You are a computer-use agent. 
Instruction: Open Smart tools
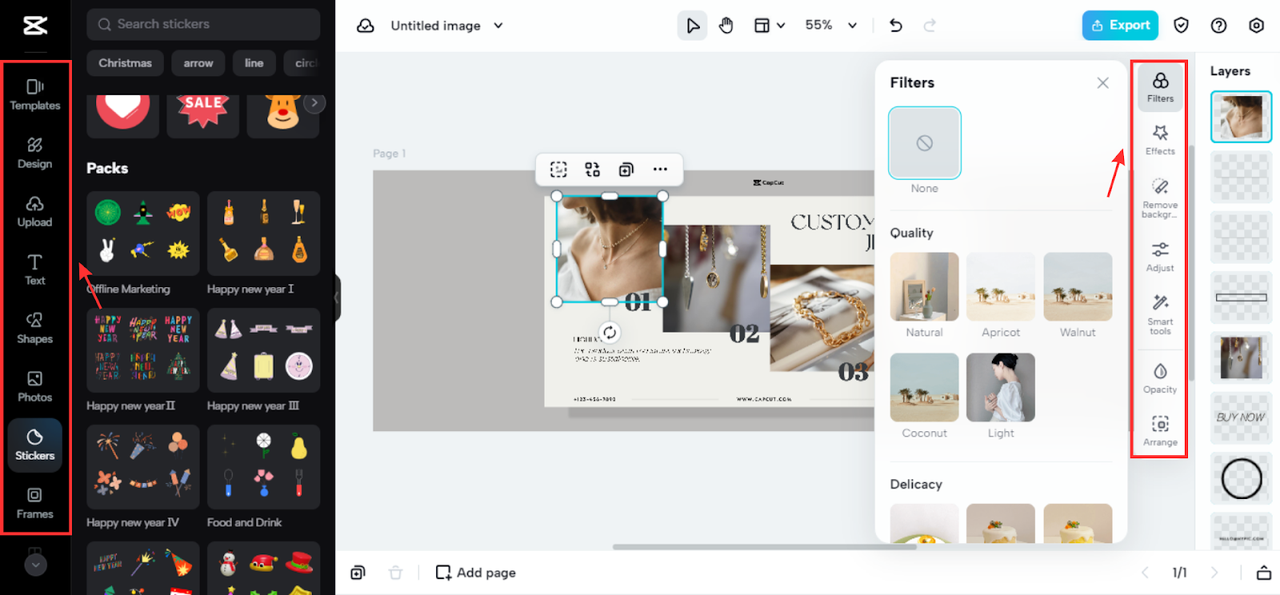point(1160,313)
